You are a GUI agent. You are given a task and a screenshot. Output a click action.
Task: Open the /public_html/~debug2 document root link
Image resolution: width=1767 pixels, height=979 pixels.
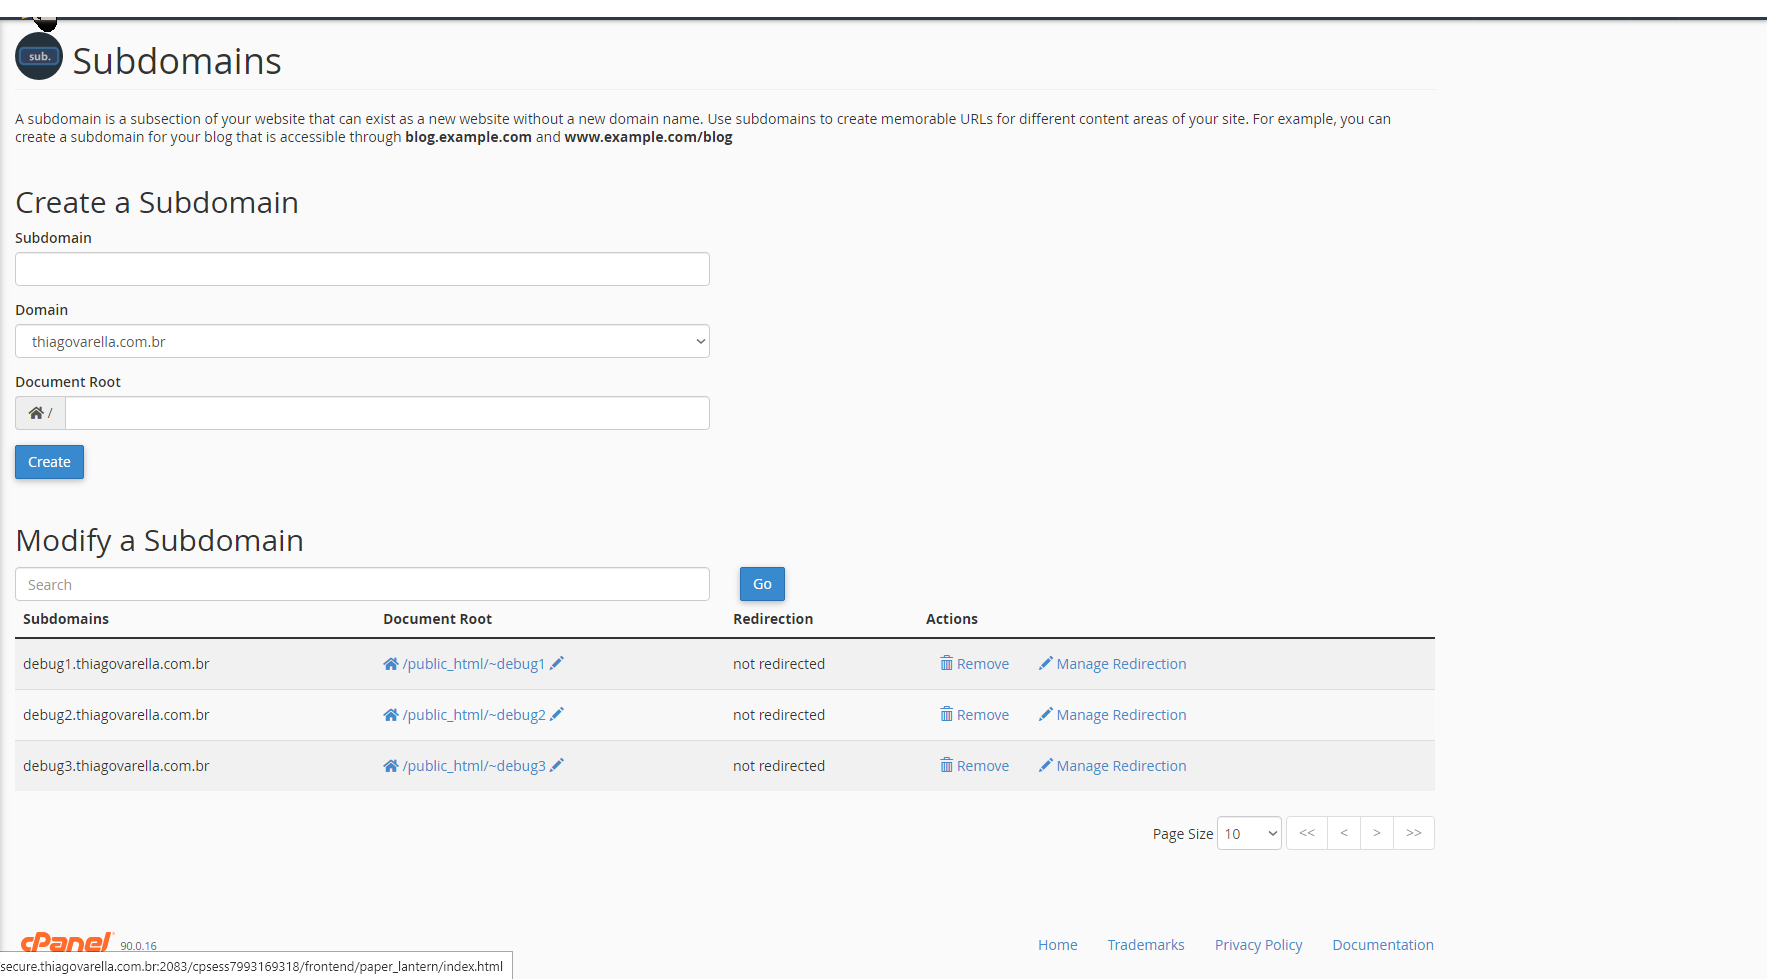pos(474,715)
